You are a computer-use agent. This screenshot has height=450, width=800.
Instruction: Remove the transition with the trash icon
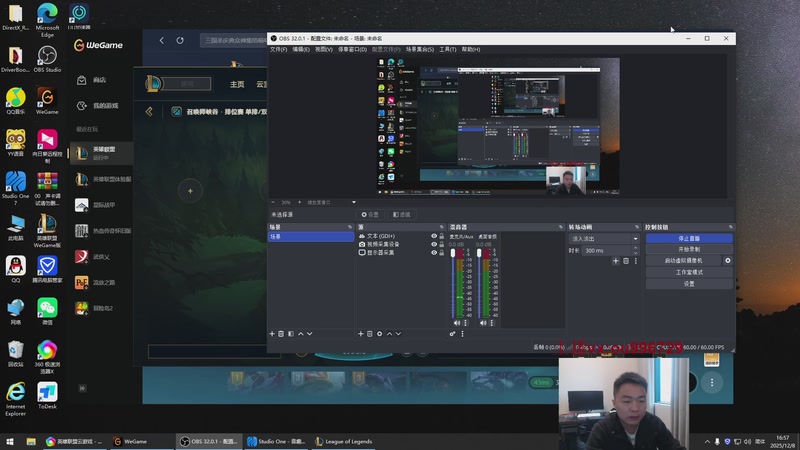tap(626, 261)
